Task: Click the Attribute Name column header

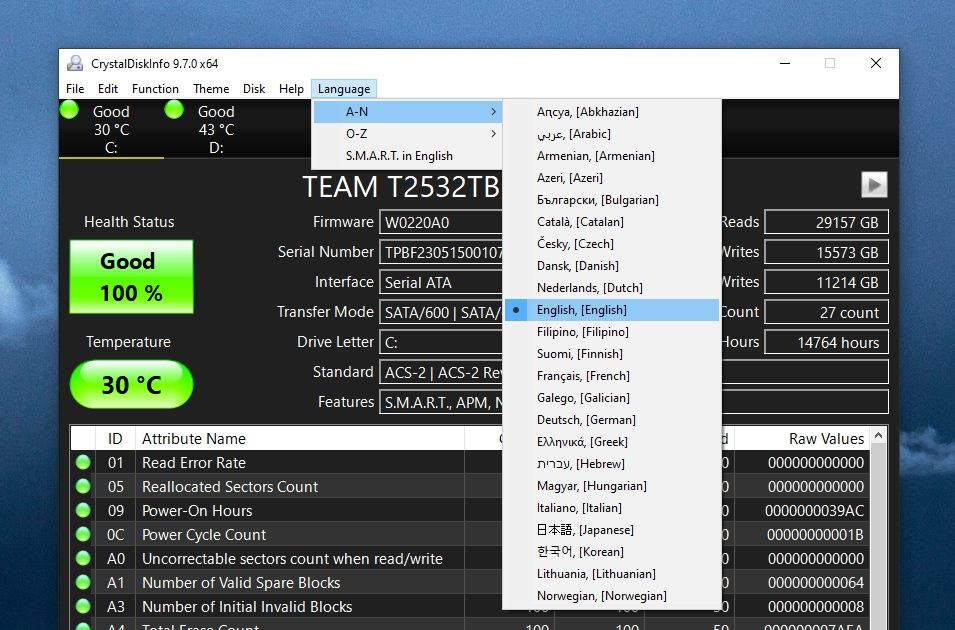Action: 300,439
